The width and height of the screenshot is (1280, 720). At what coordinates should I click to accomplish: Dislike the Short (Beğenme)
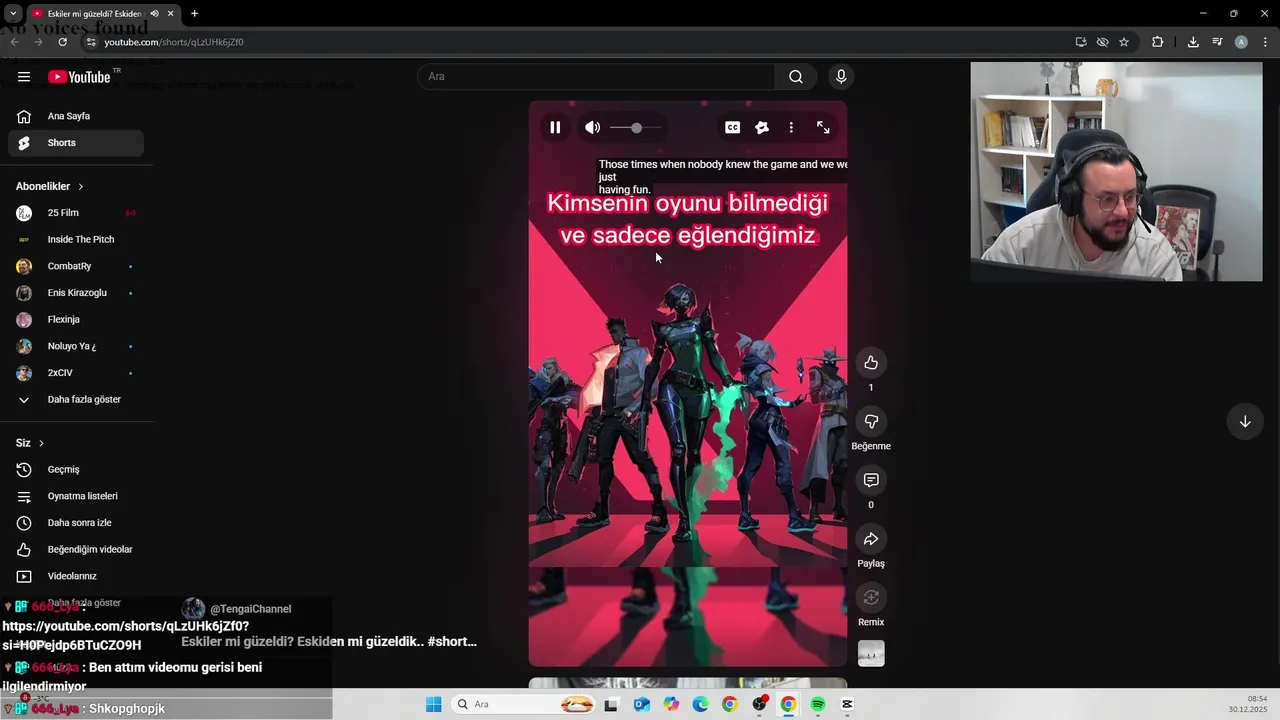[x=871, y=422]
